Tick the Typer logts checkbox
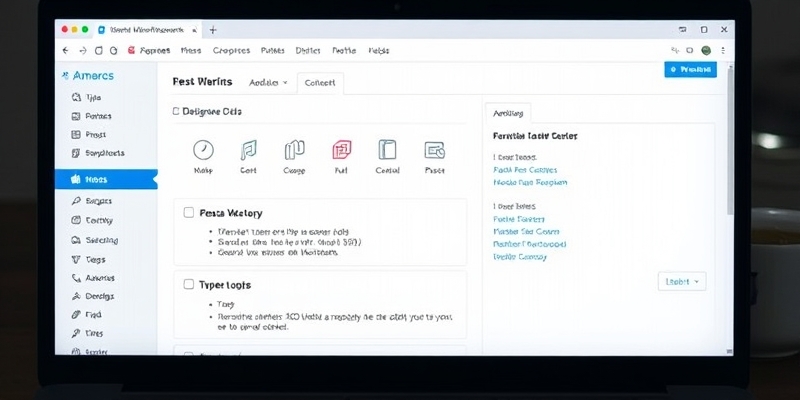The width and height of the screenshot is (800, 400). pyautogui.click(x=189, y=284)
